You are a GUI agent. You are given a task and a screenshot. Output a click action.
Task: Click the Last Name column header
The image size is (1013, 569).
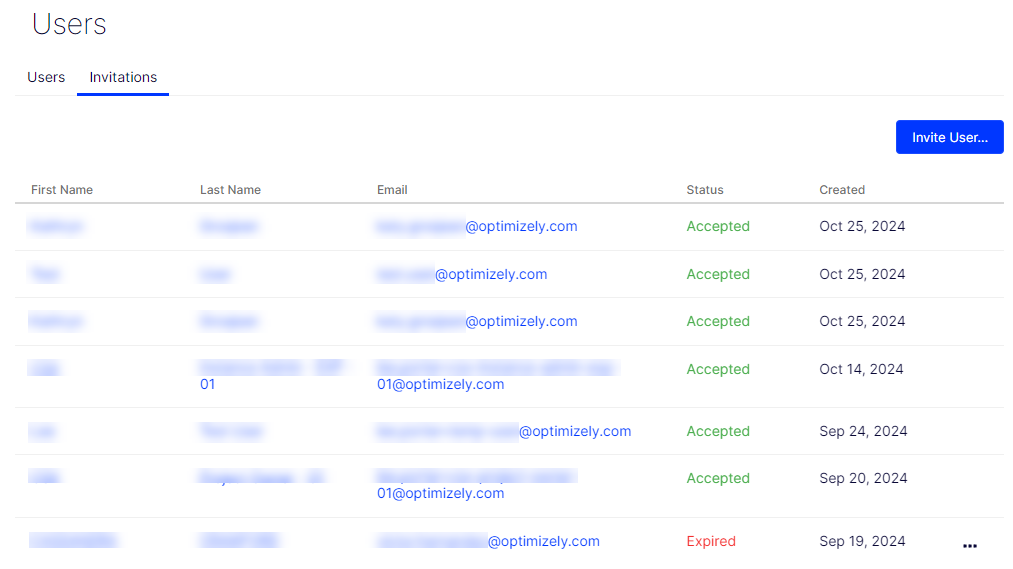230,190
